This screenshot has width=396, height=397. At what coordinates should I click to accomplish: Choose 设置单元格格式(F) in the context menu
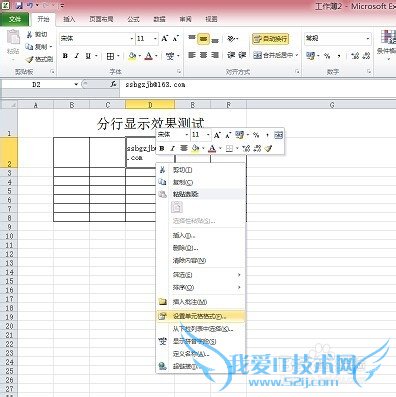click(201, 316)
